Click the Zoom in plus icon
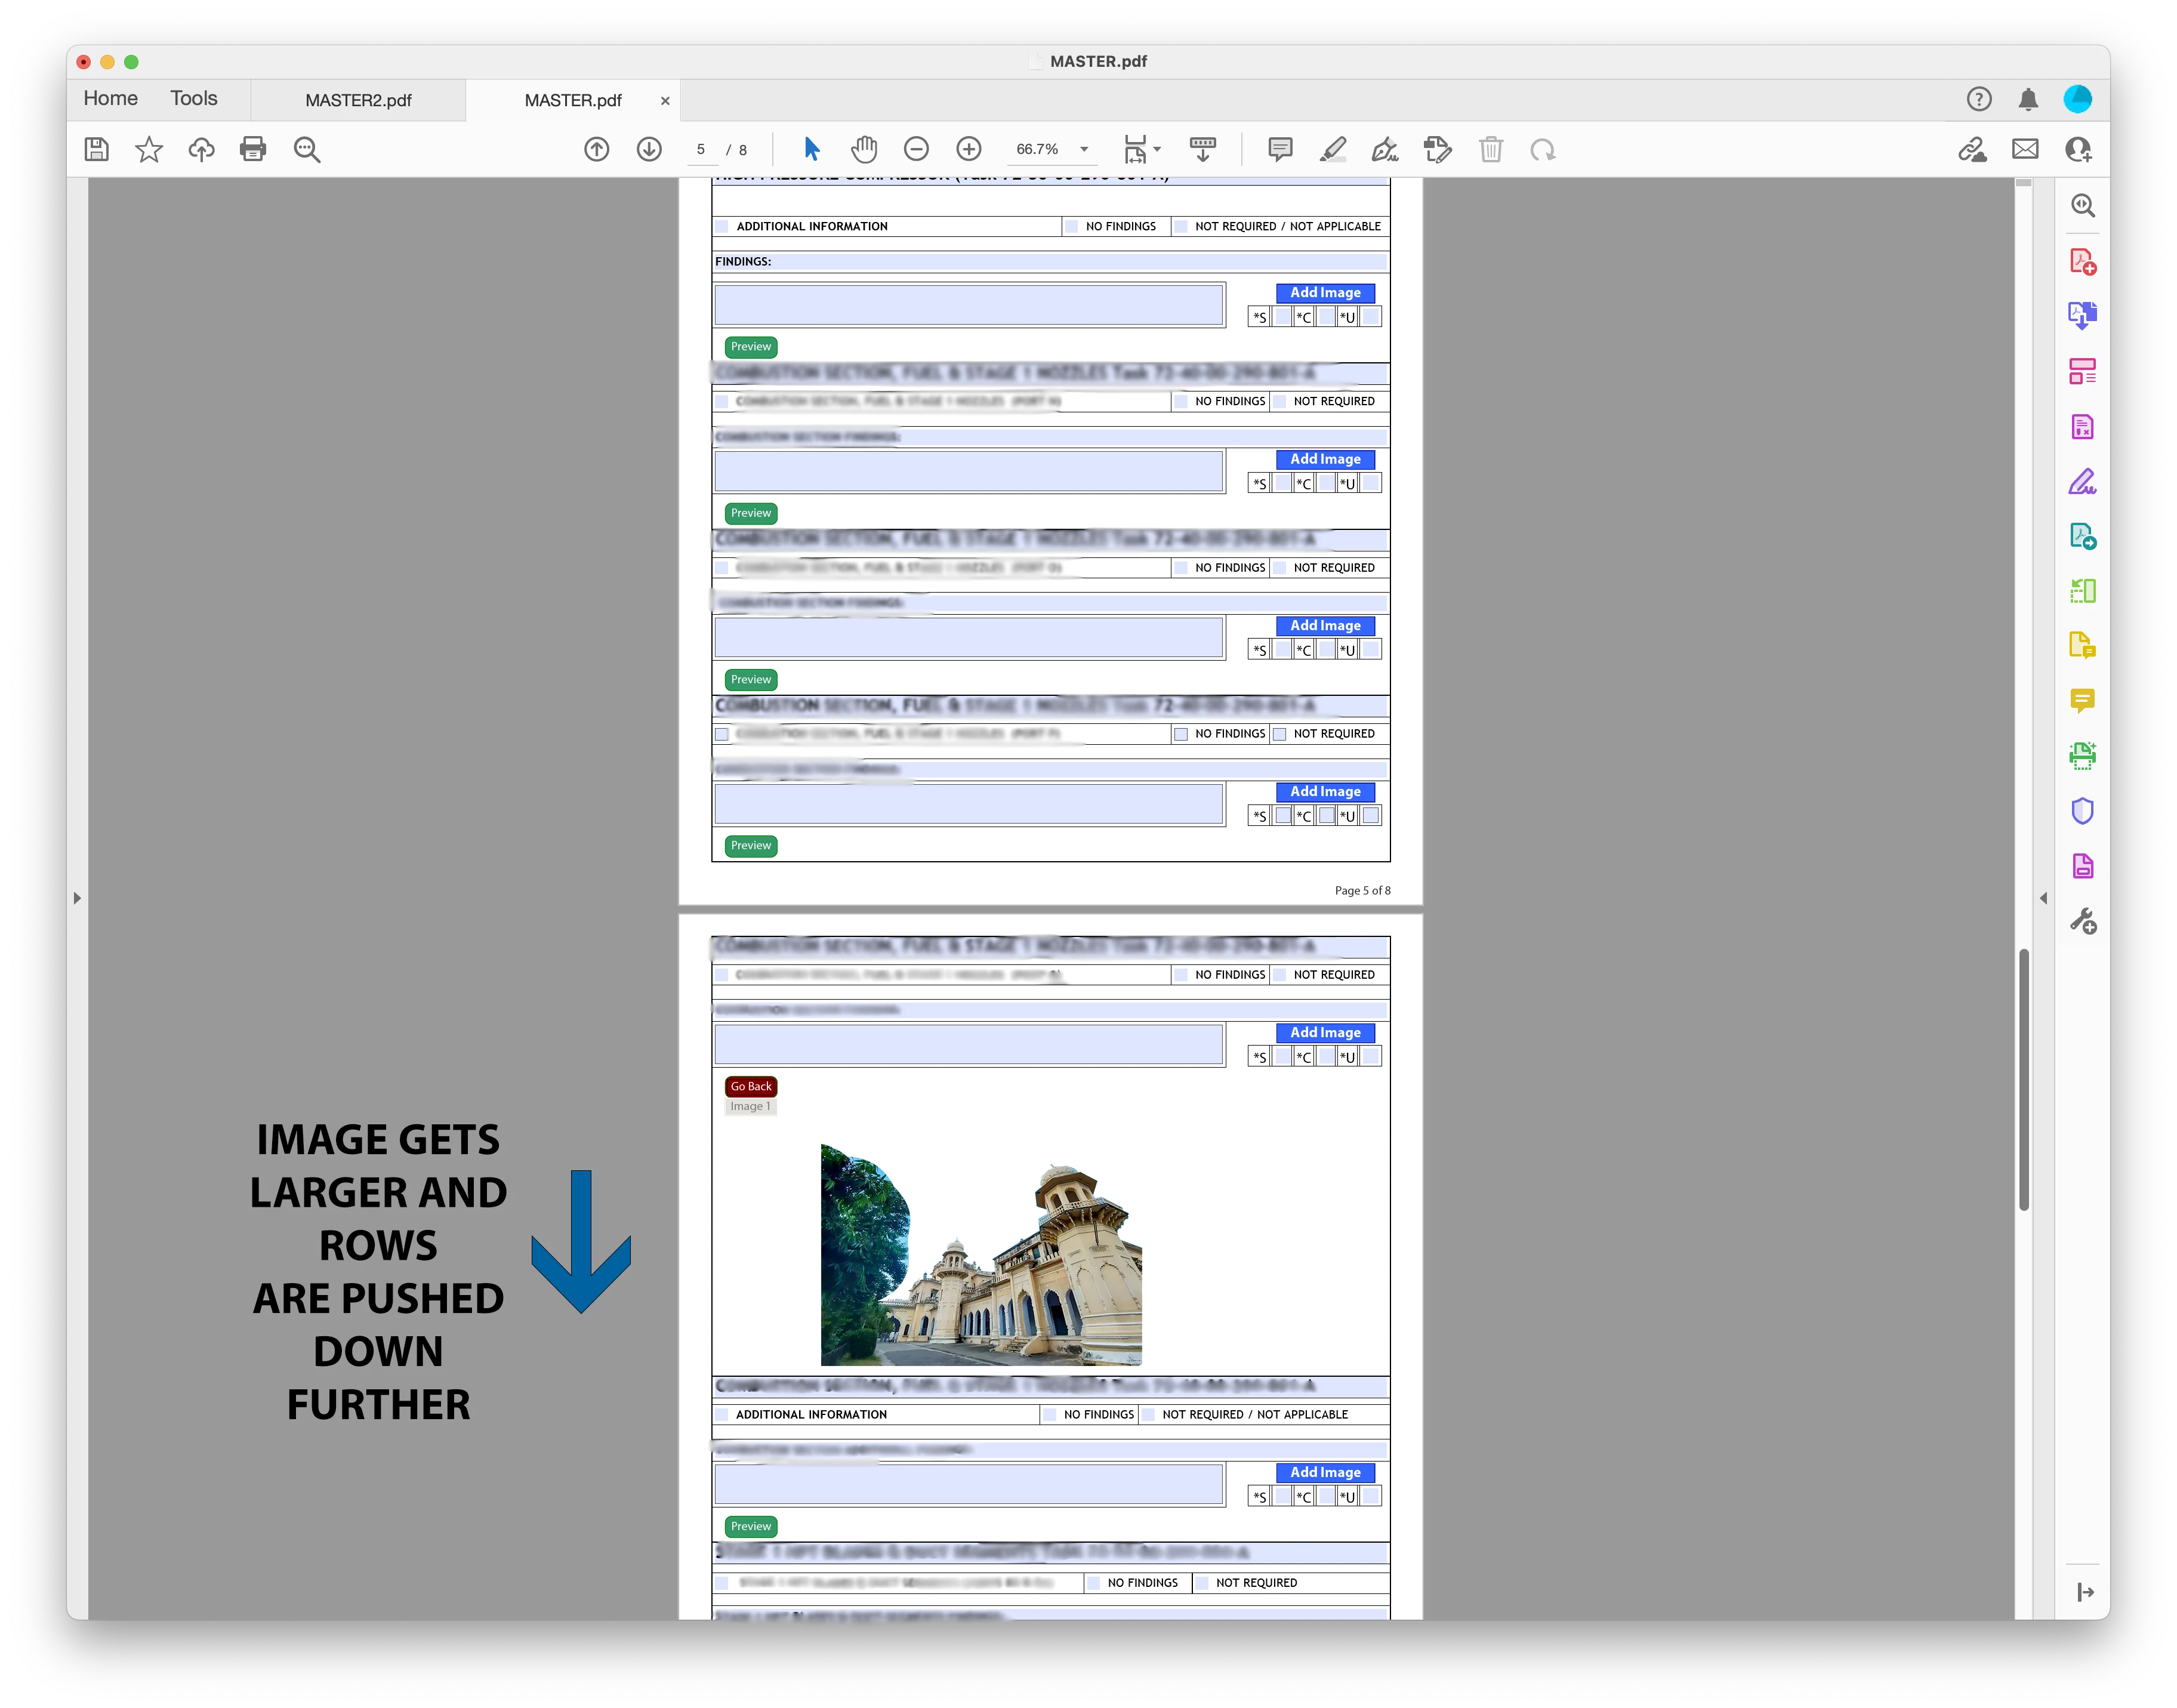2177x1708 pixels. point(968,150)
